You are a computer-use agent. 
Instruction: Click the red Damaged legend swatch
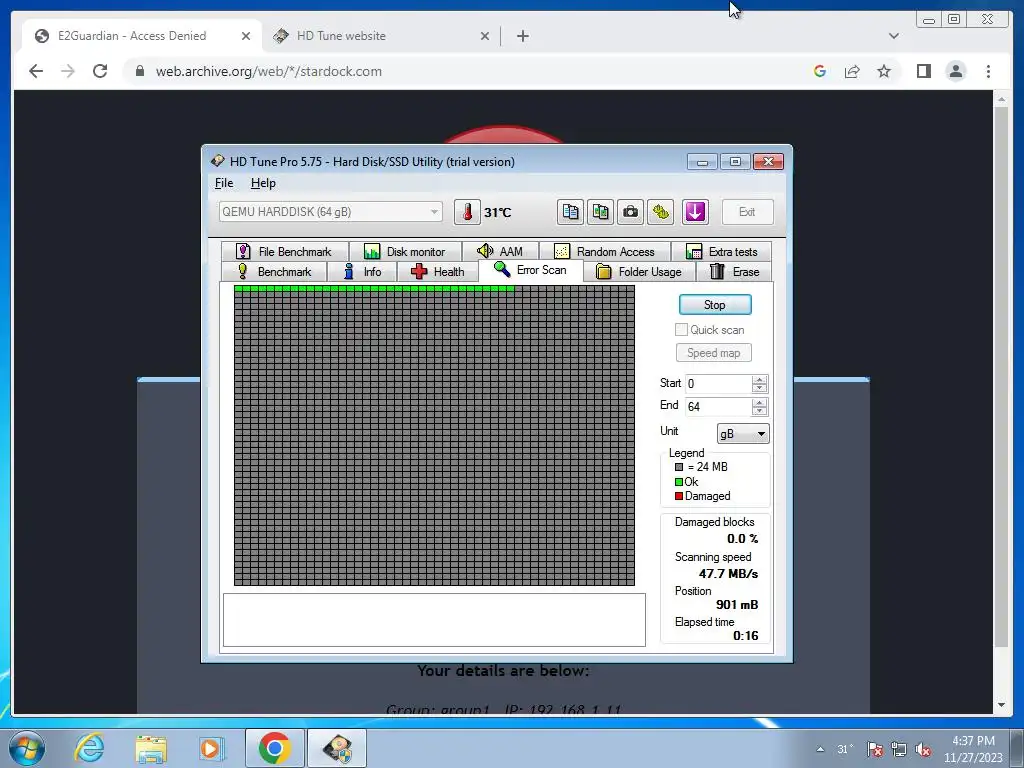[x=679, y=496]
